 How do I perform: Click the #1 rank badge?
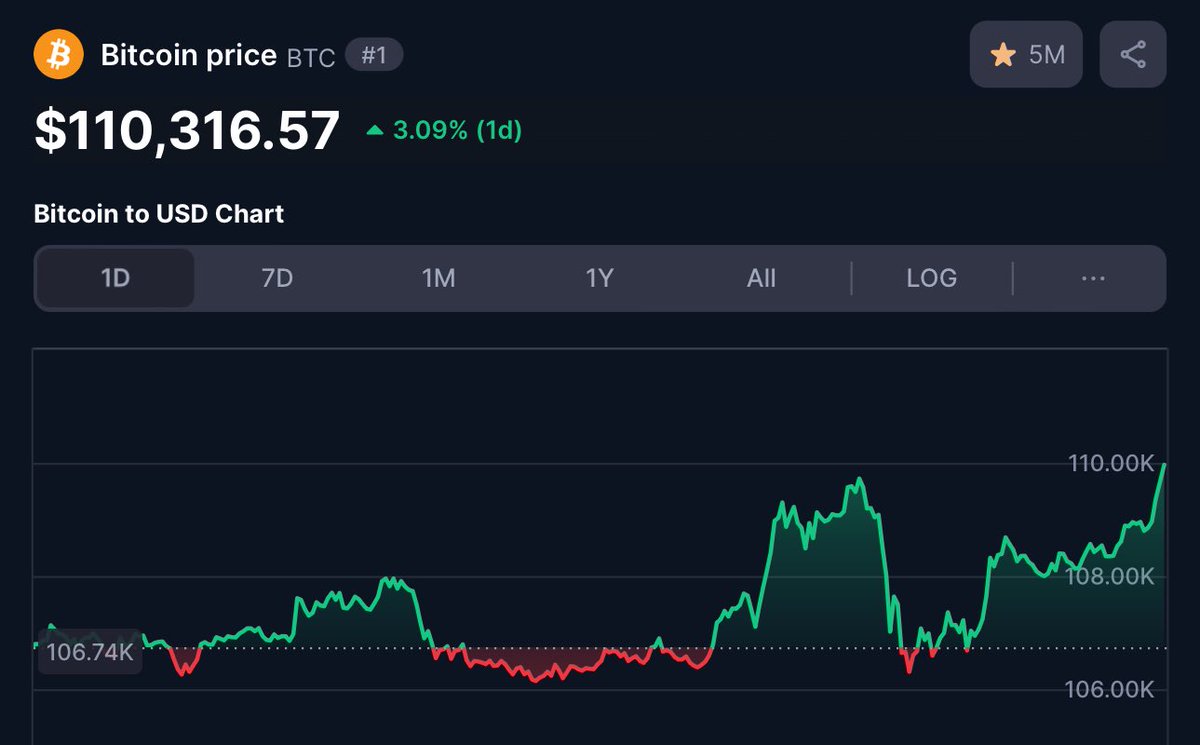pos(374,55)
